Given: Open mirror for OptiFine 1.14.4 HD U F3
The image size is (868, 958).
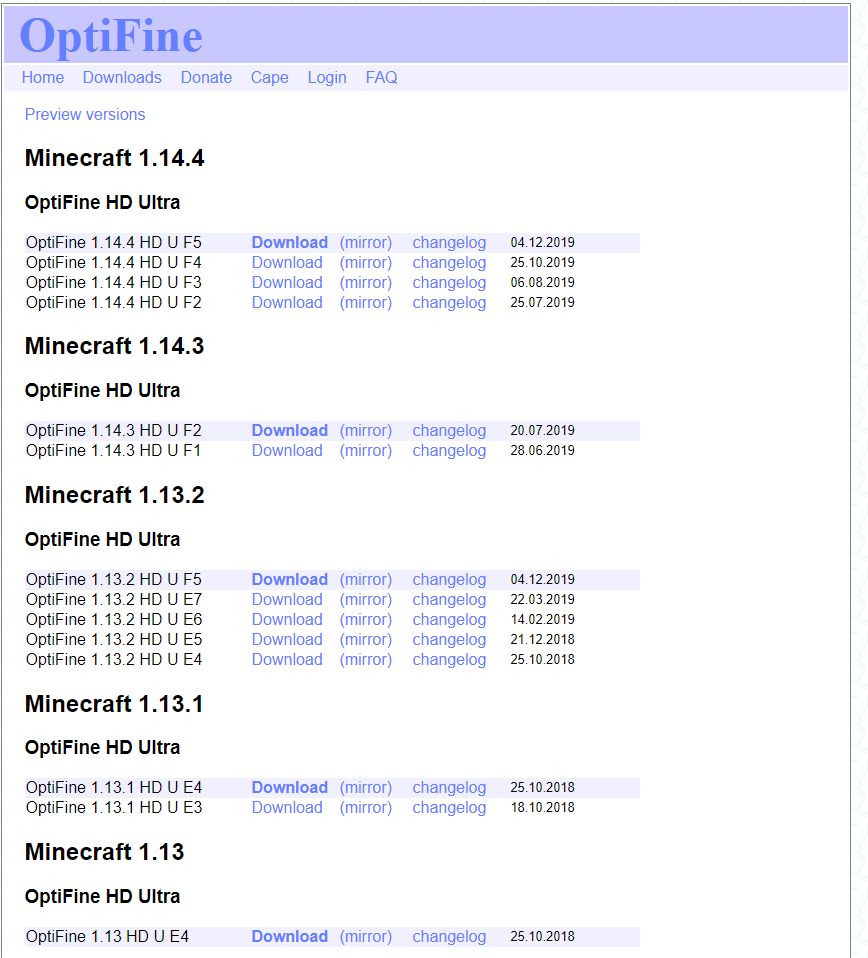Looking at the screenshot, I should (366, 283).
